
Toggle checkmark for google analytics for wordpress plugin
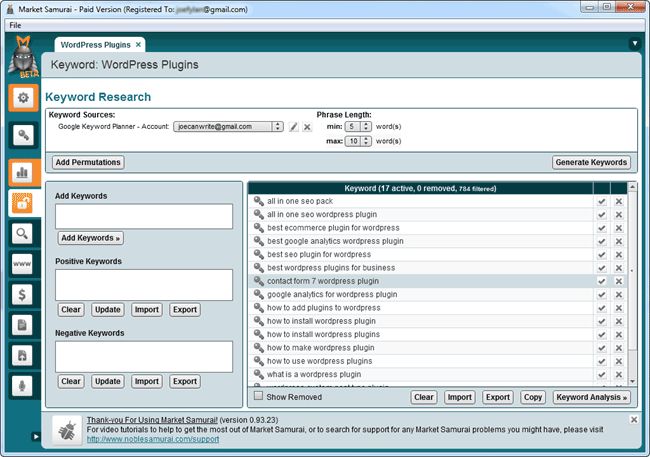click(601, 294)
